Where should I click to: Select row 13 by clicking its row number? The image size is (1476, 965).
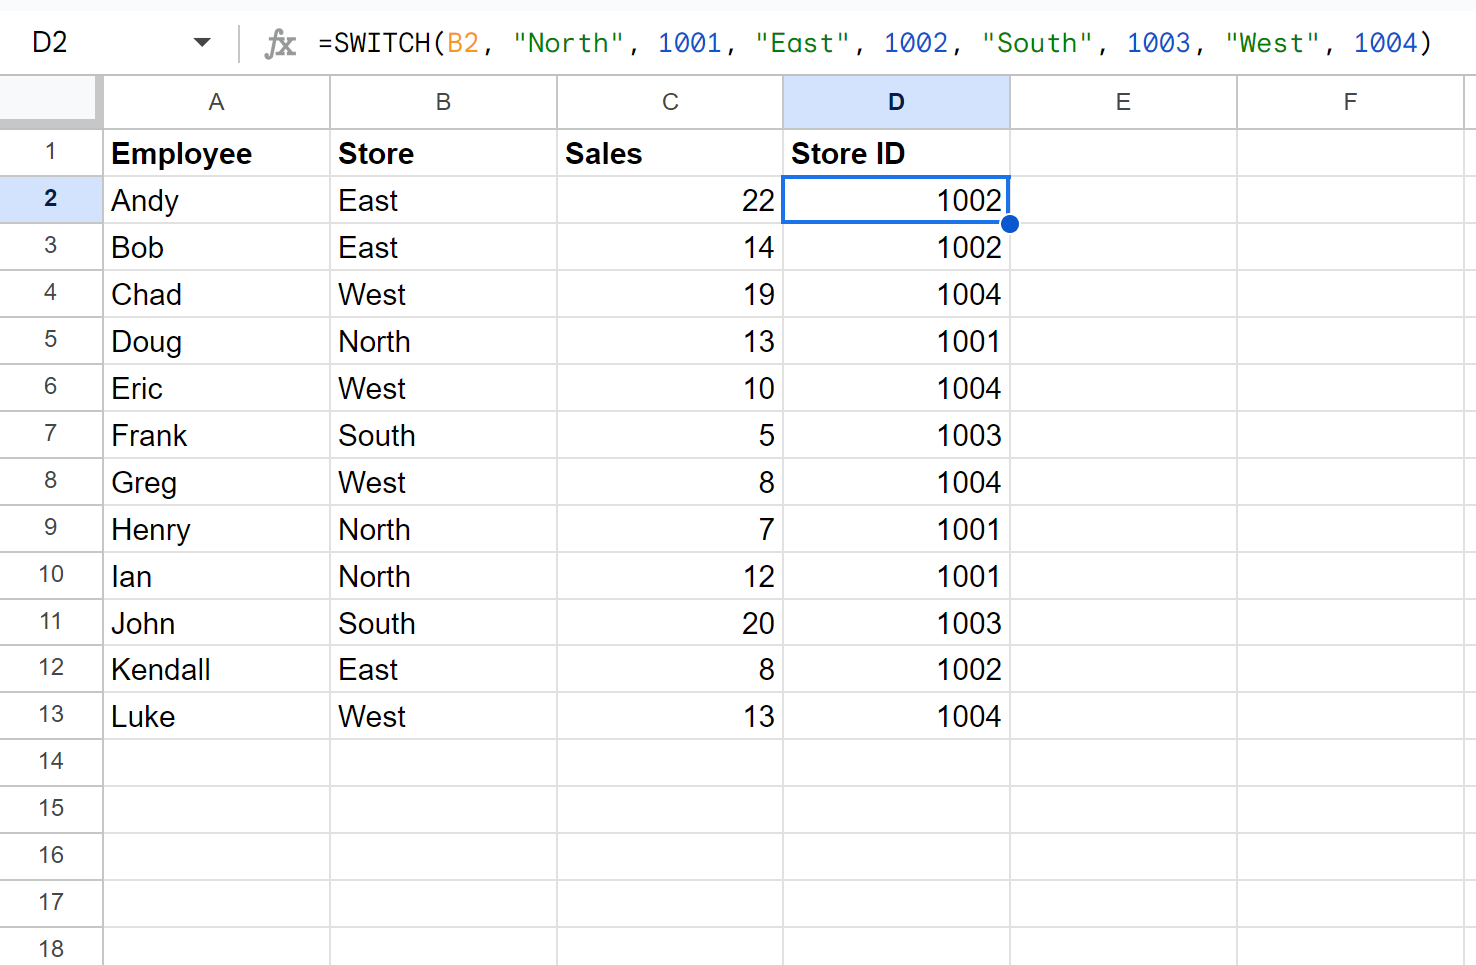(x=51, y=715)
